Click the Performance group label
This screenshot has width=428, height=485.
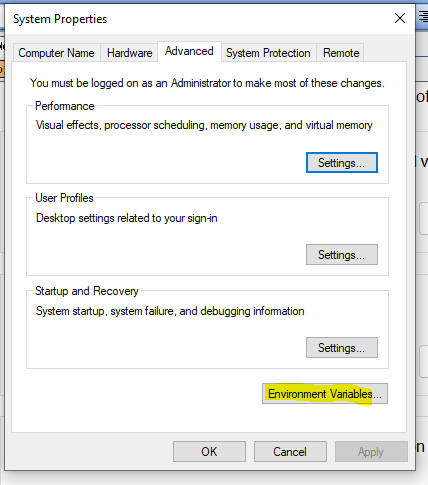(x=65, y=106)
